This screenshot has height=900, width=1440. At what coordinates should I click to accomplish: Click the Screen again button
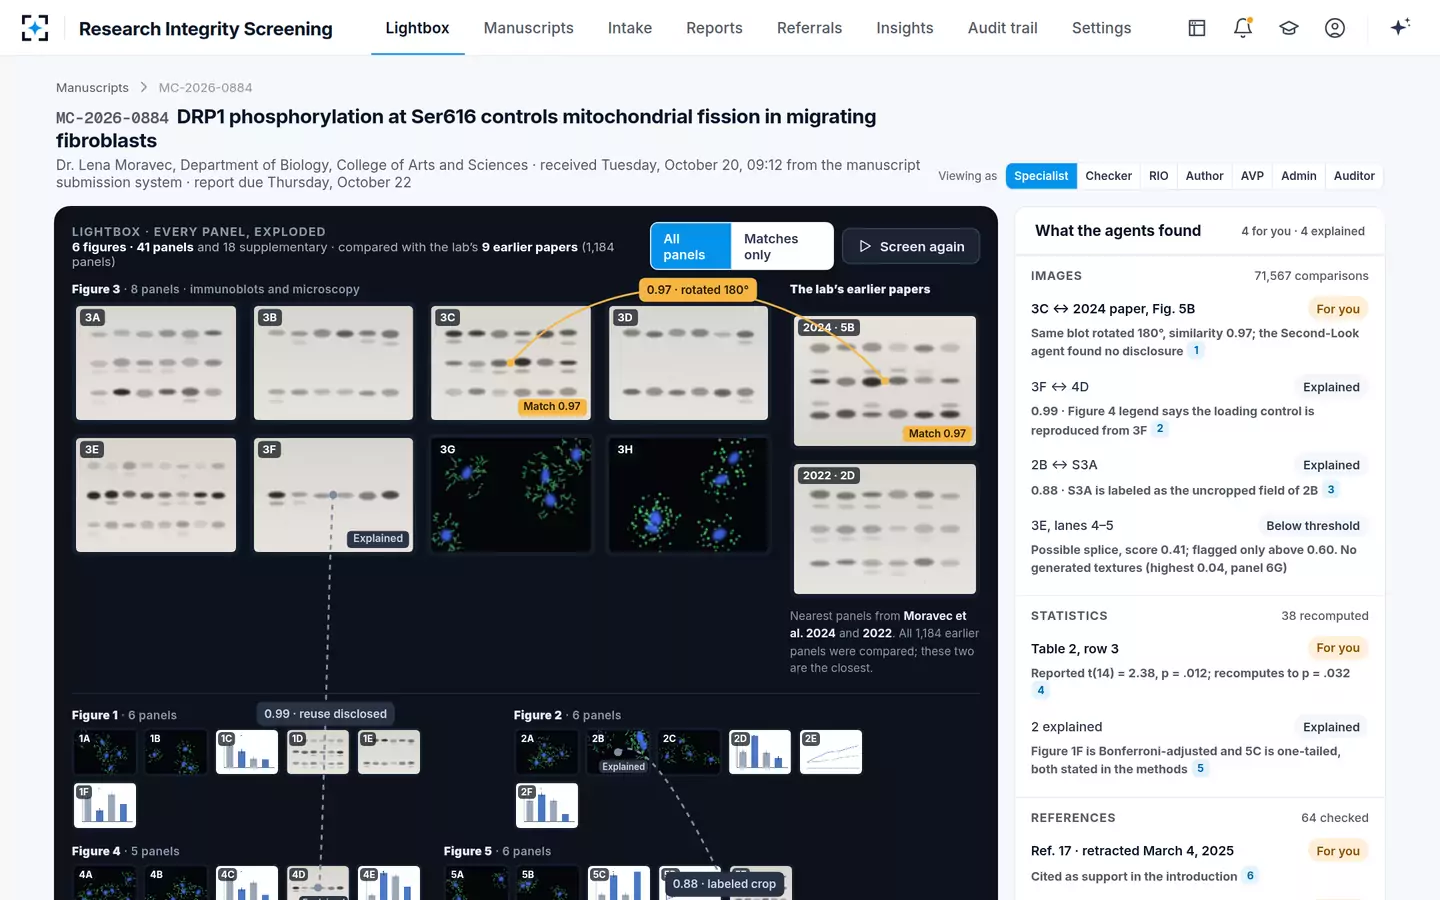911,246
